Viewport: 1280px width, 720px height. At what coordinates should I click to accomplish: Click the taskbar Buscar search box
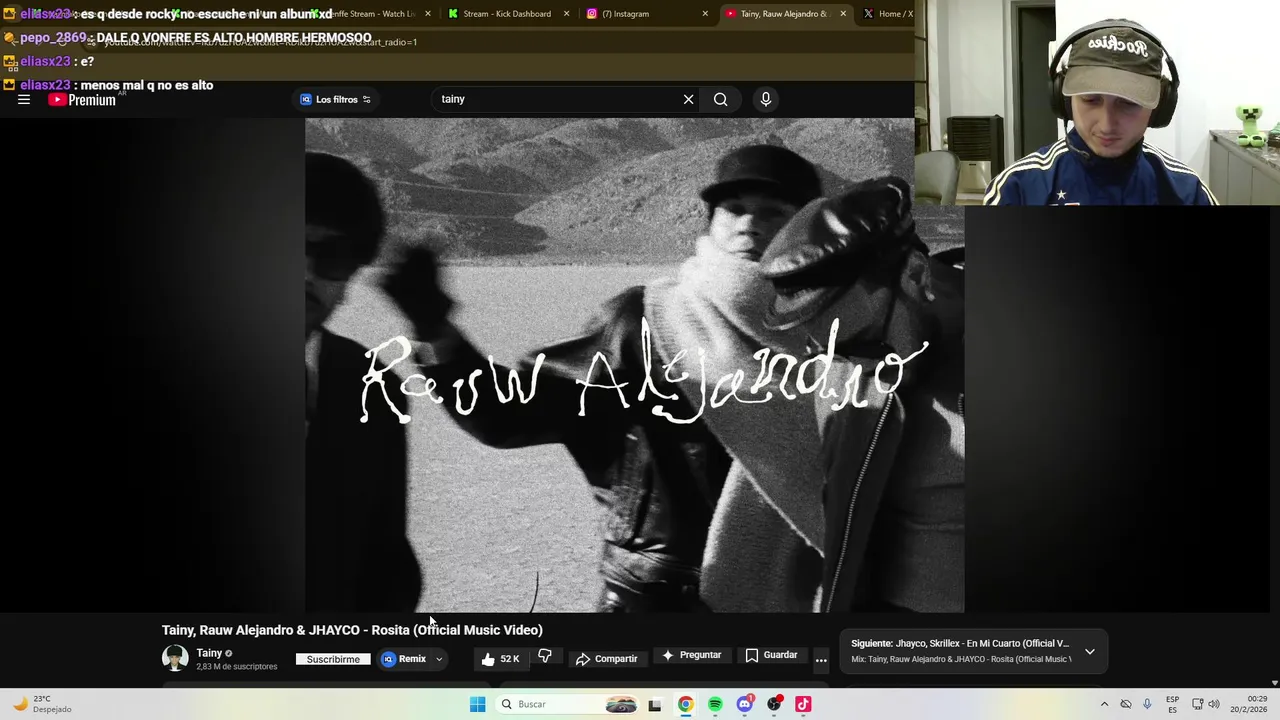pyautogui.click(x=567, y=704)
